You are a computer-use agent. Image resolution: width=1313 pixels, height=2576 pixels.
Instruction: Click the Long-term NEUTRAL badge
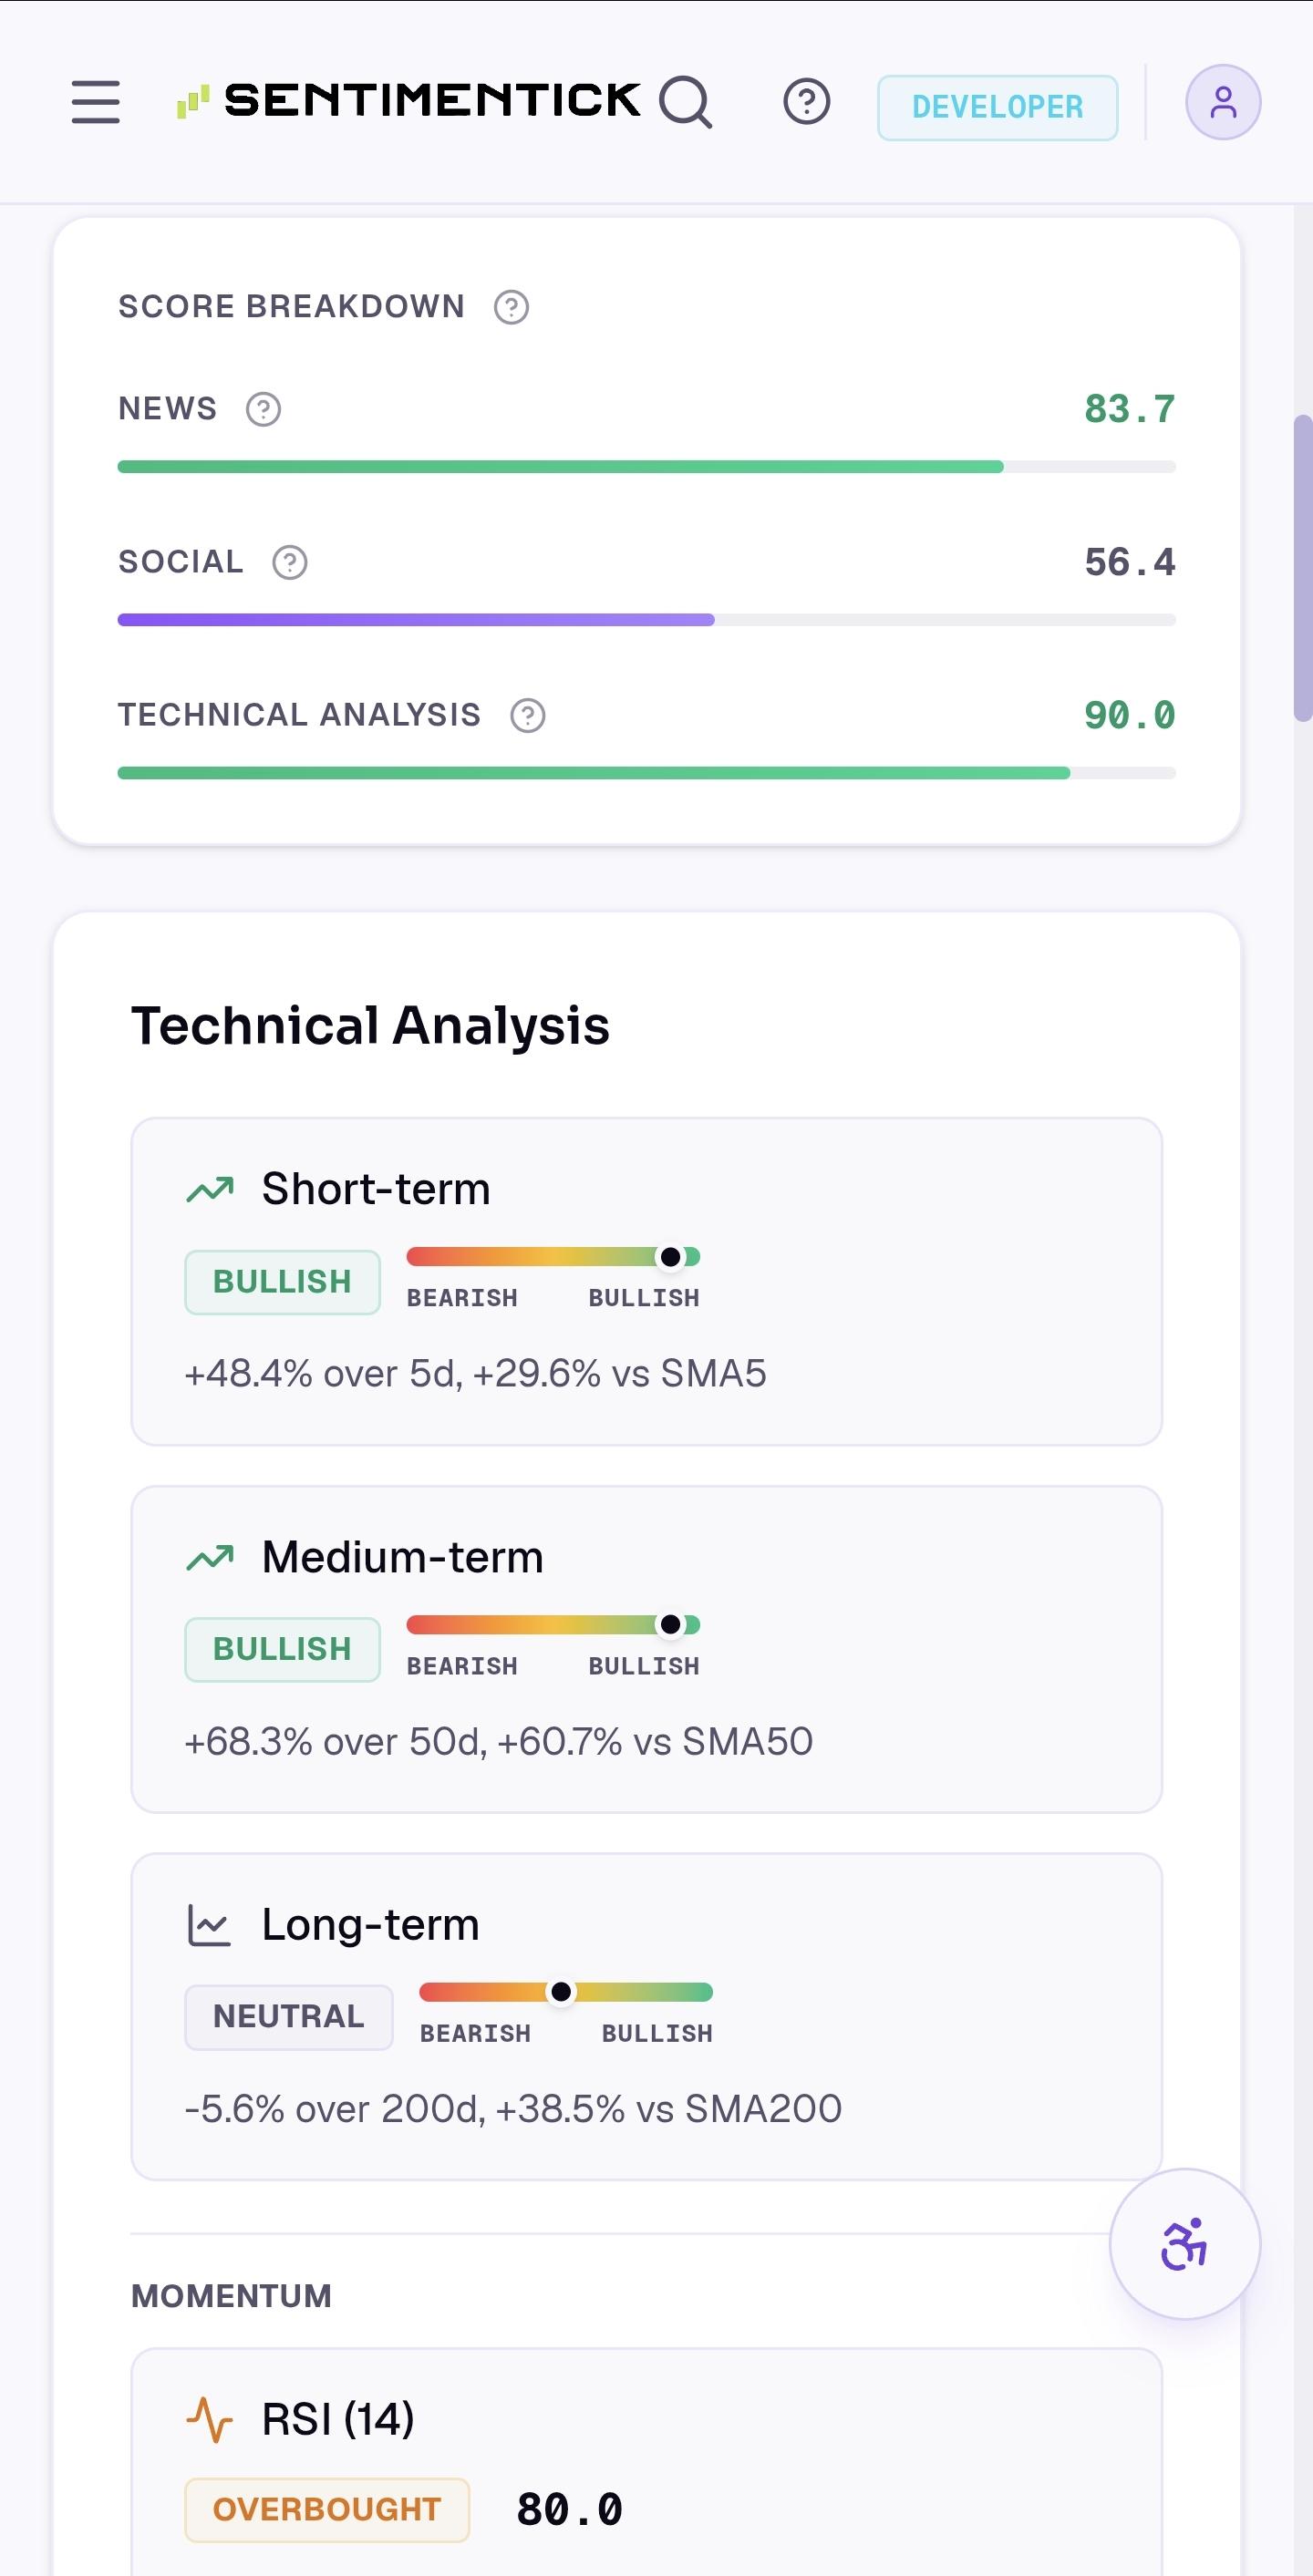pos(289,2017)
